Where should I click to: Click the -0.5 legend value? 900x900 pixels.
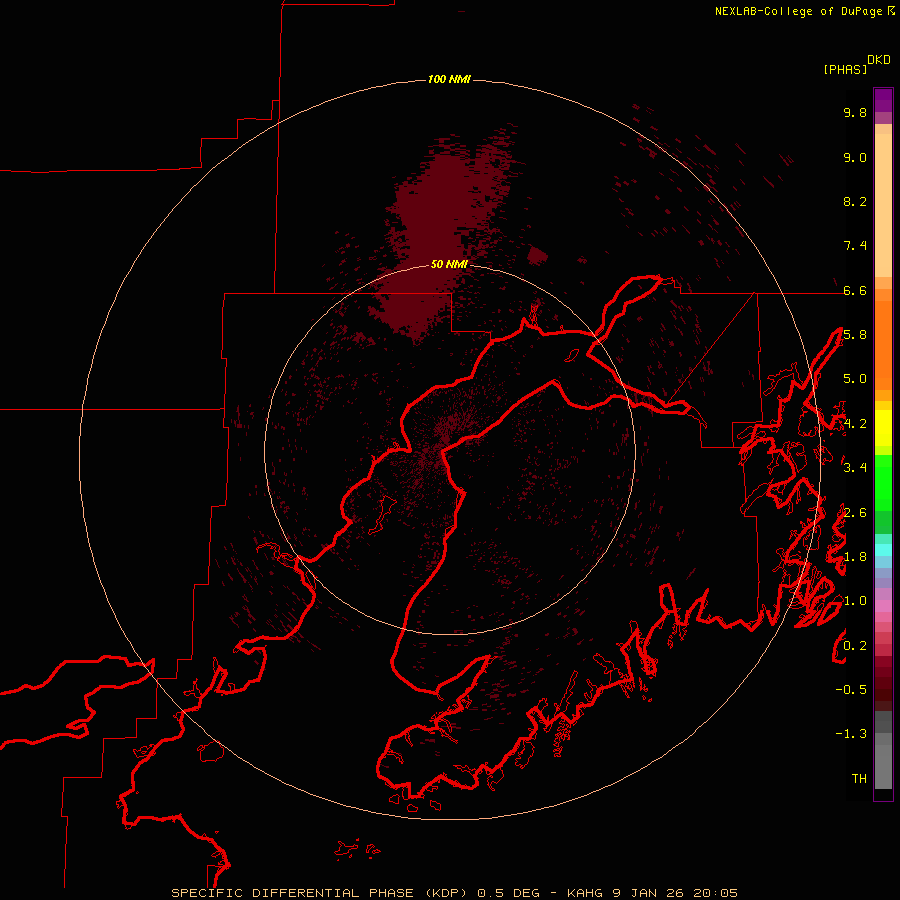[x=851, y=690]
